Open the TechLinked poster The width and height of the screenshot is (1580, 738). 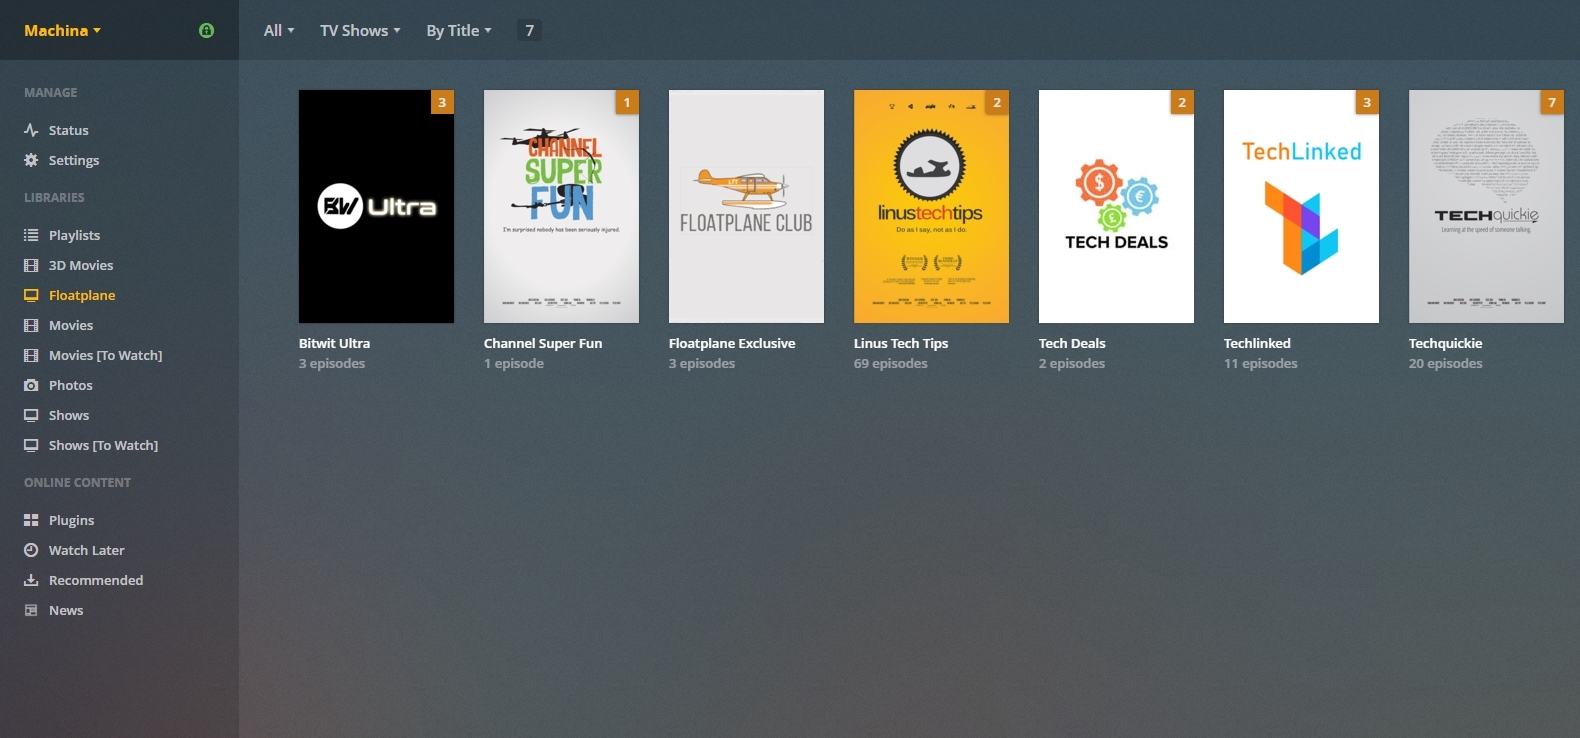pos(1301,206)
